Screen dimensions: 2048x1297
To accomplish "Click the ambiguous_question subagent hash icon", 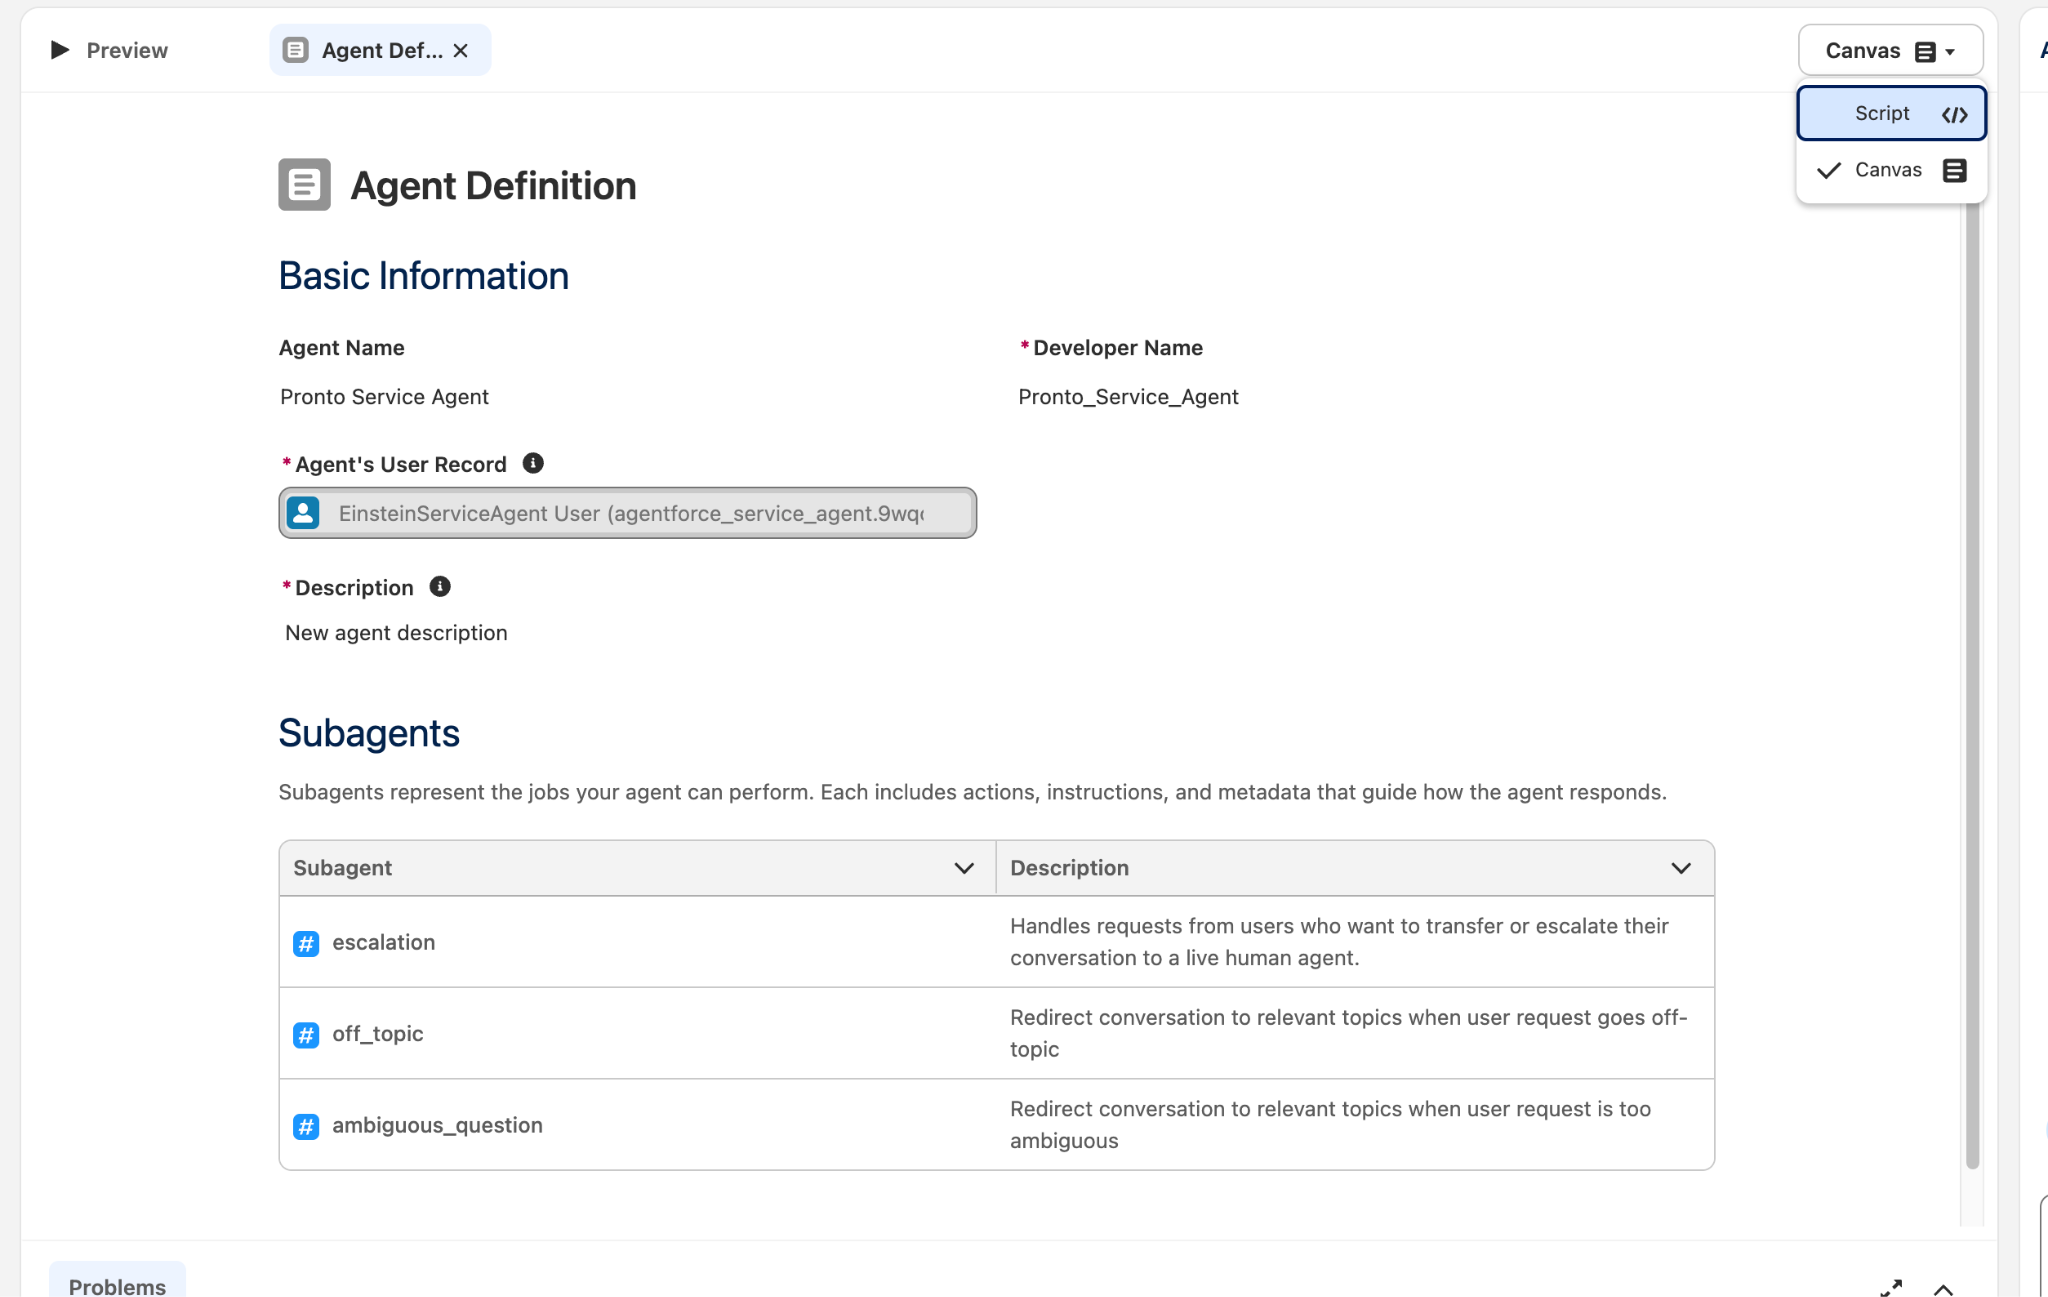I will point(306,1126).
